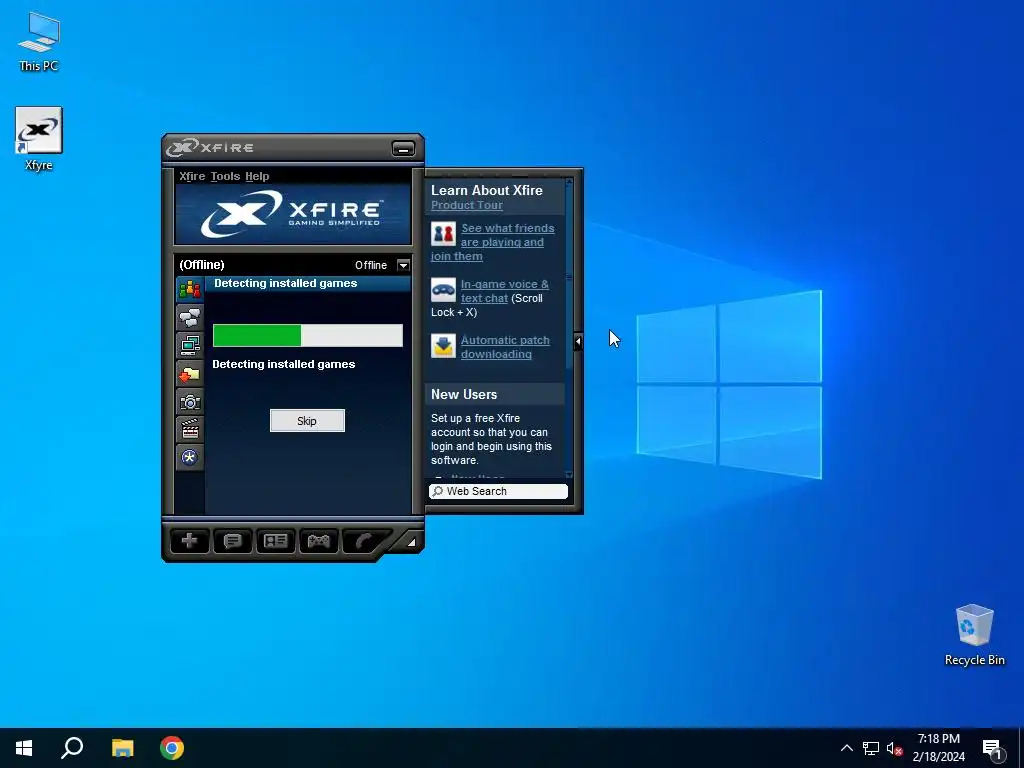Viewport: 1024px width, 768px height.
Task: Click the network tray icon
Action: pos(871,748)
